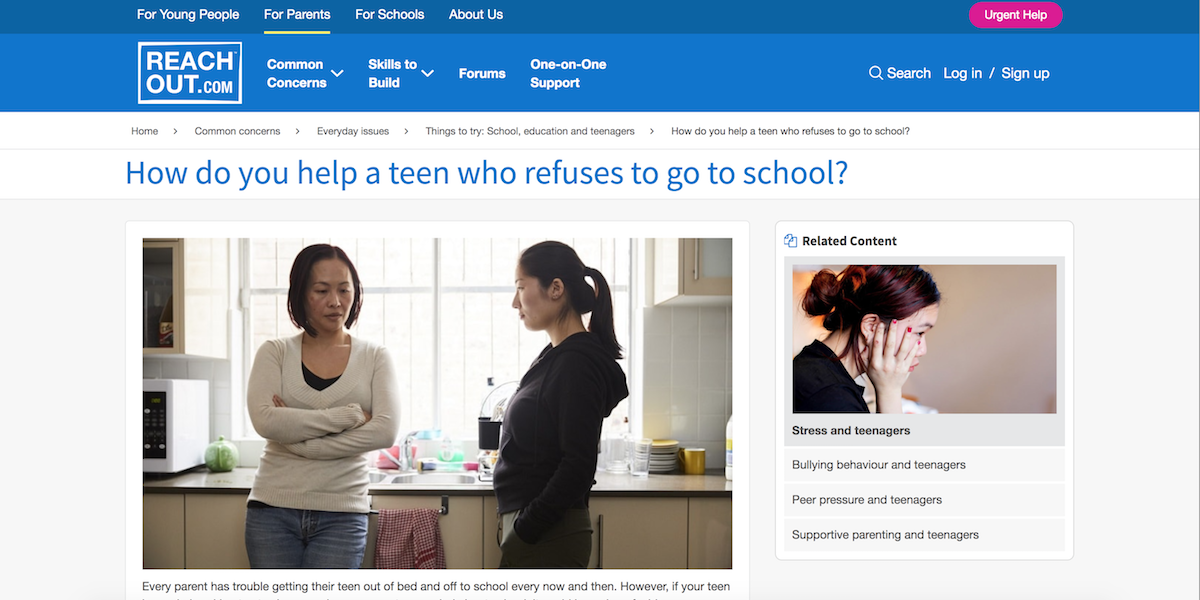Image resolution: width=1200 pixels, height=600 pixels.
Task: Open the Forums menu item
Action: point(482,74)
